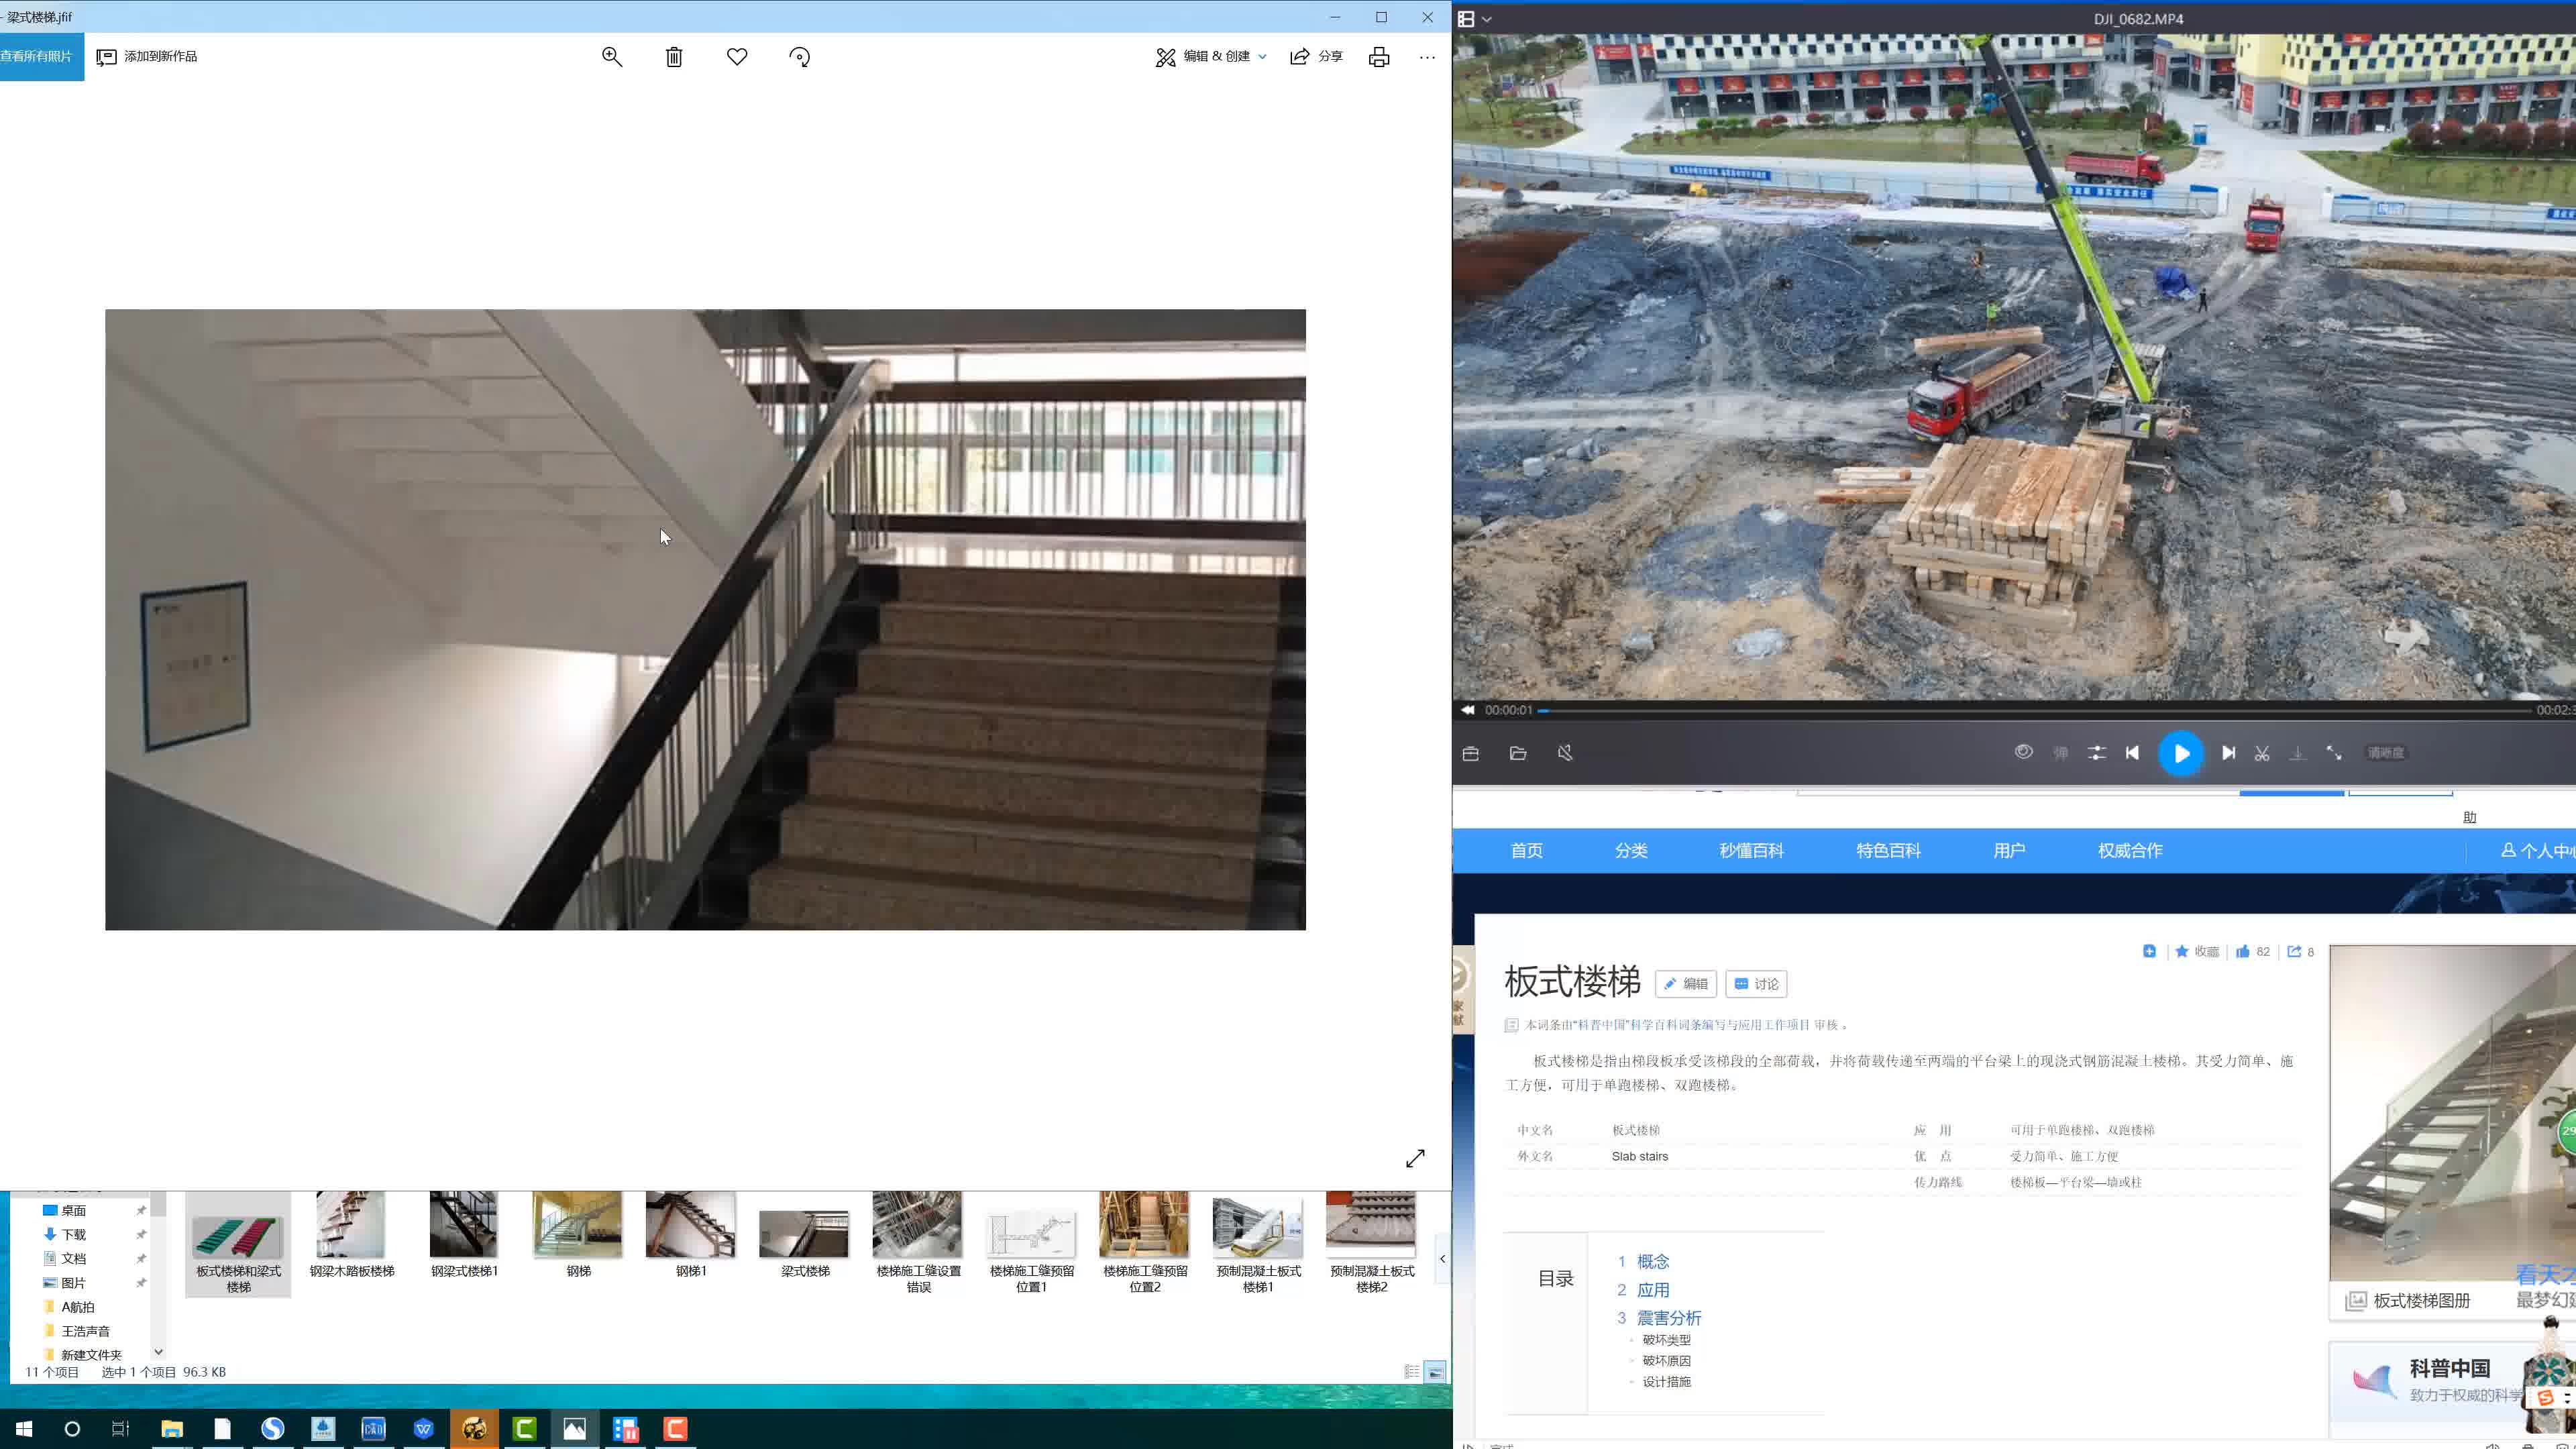Click the scissors clip tool in player
The width and height of the screenshot is (2576, 1449).
click(2262, 753)
